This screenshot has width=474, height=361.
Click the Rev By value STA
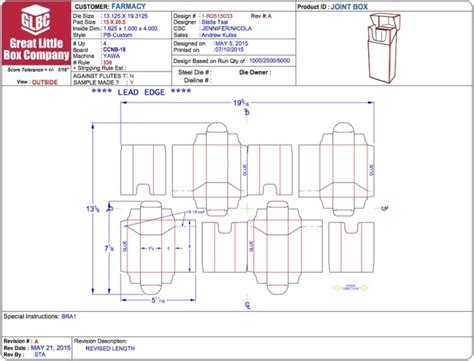[40, 355]
